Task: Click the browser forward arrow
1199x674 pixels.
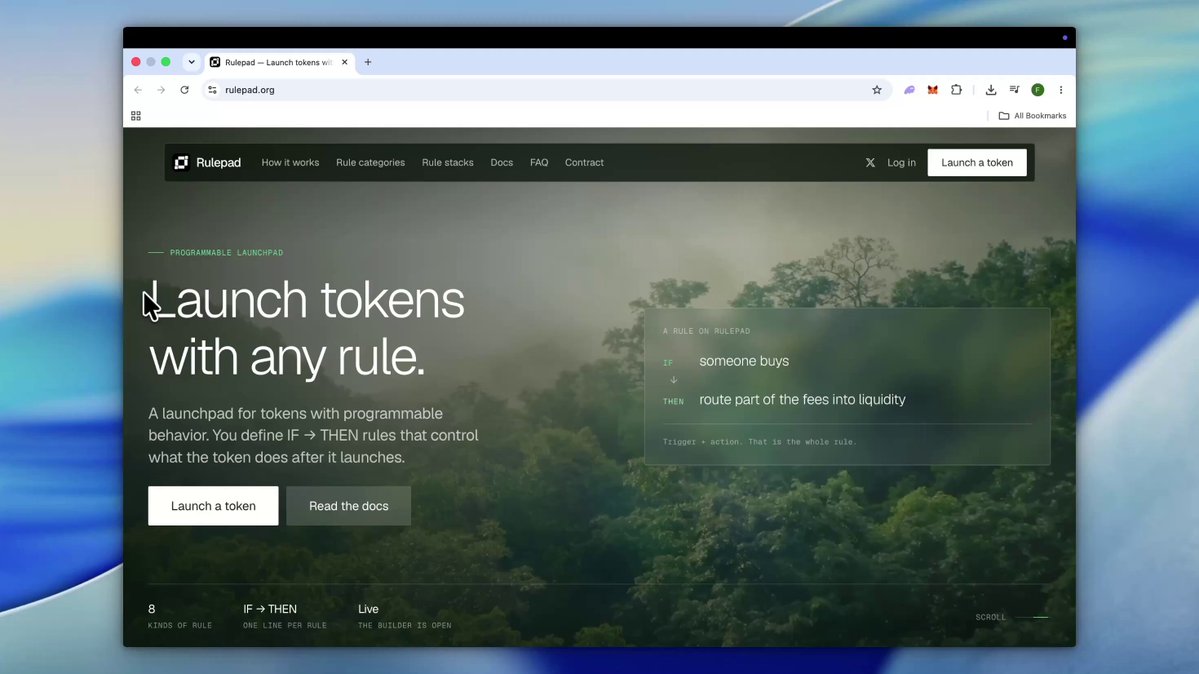Action: 161,90
